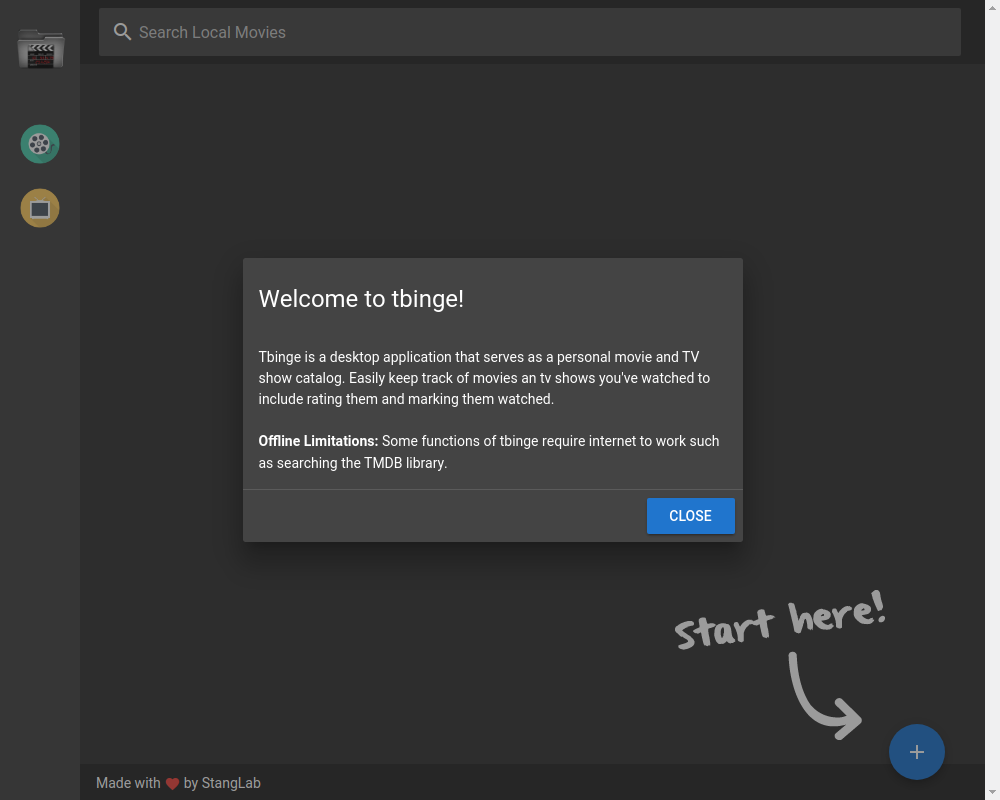Click the 'Made with' footer text
This screenshot has width=1000, height=800.
[128, 783]
